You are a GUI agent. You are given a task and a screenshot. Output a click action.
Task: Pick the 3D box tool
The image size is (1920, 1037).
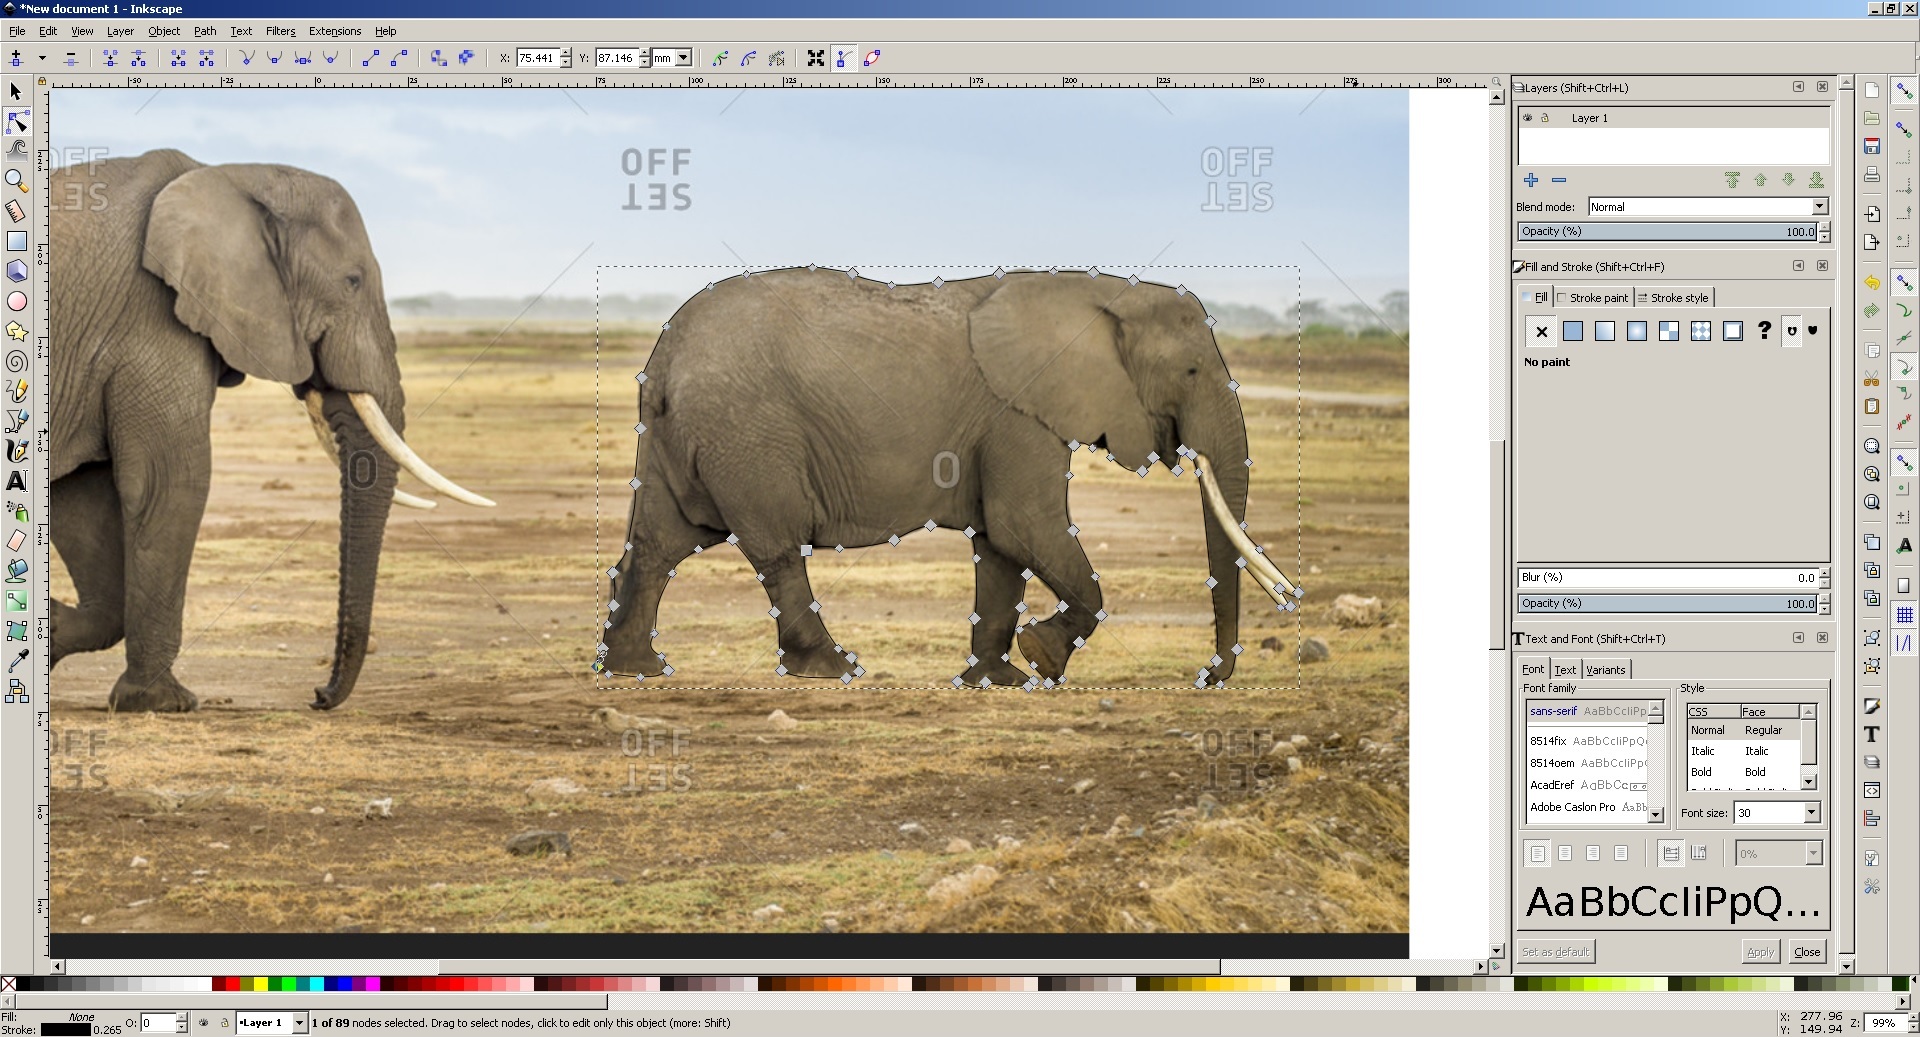click(16, 271)
